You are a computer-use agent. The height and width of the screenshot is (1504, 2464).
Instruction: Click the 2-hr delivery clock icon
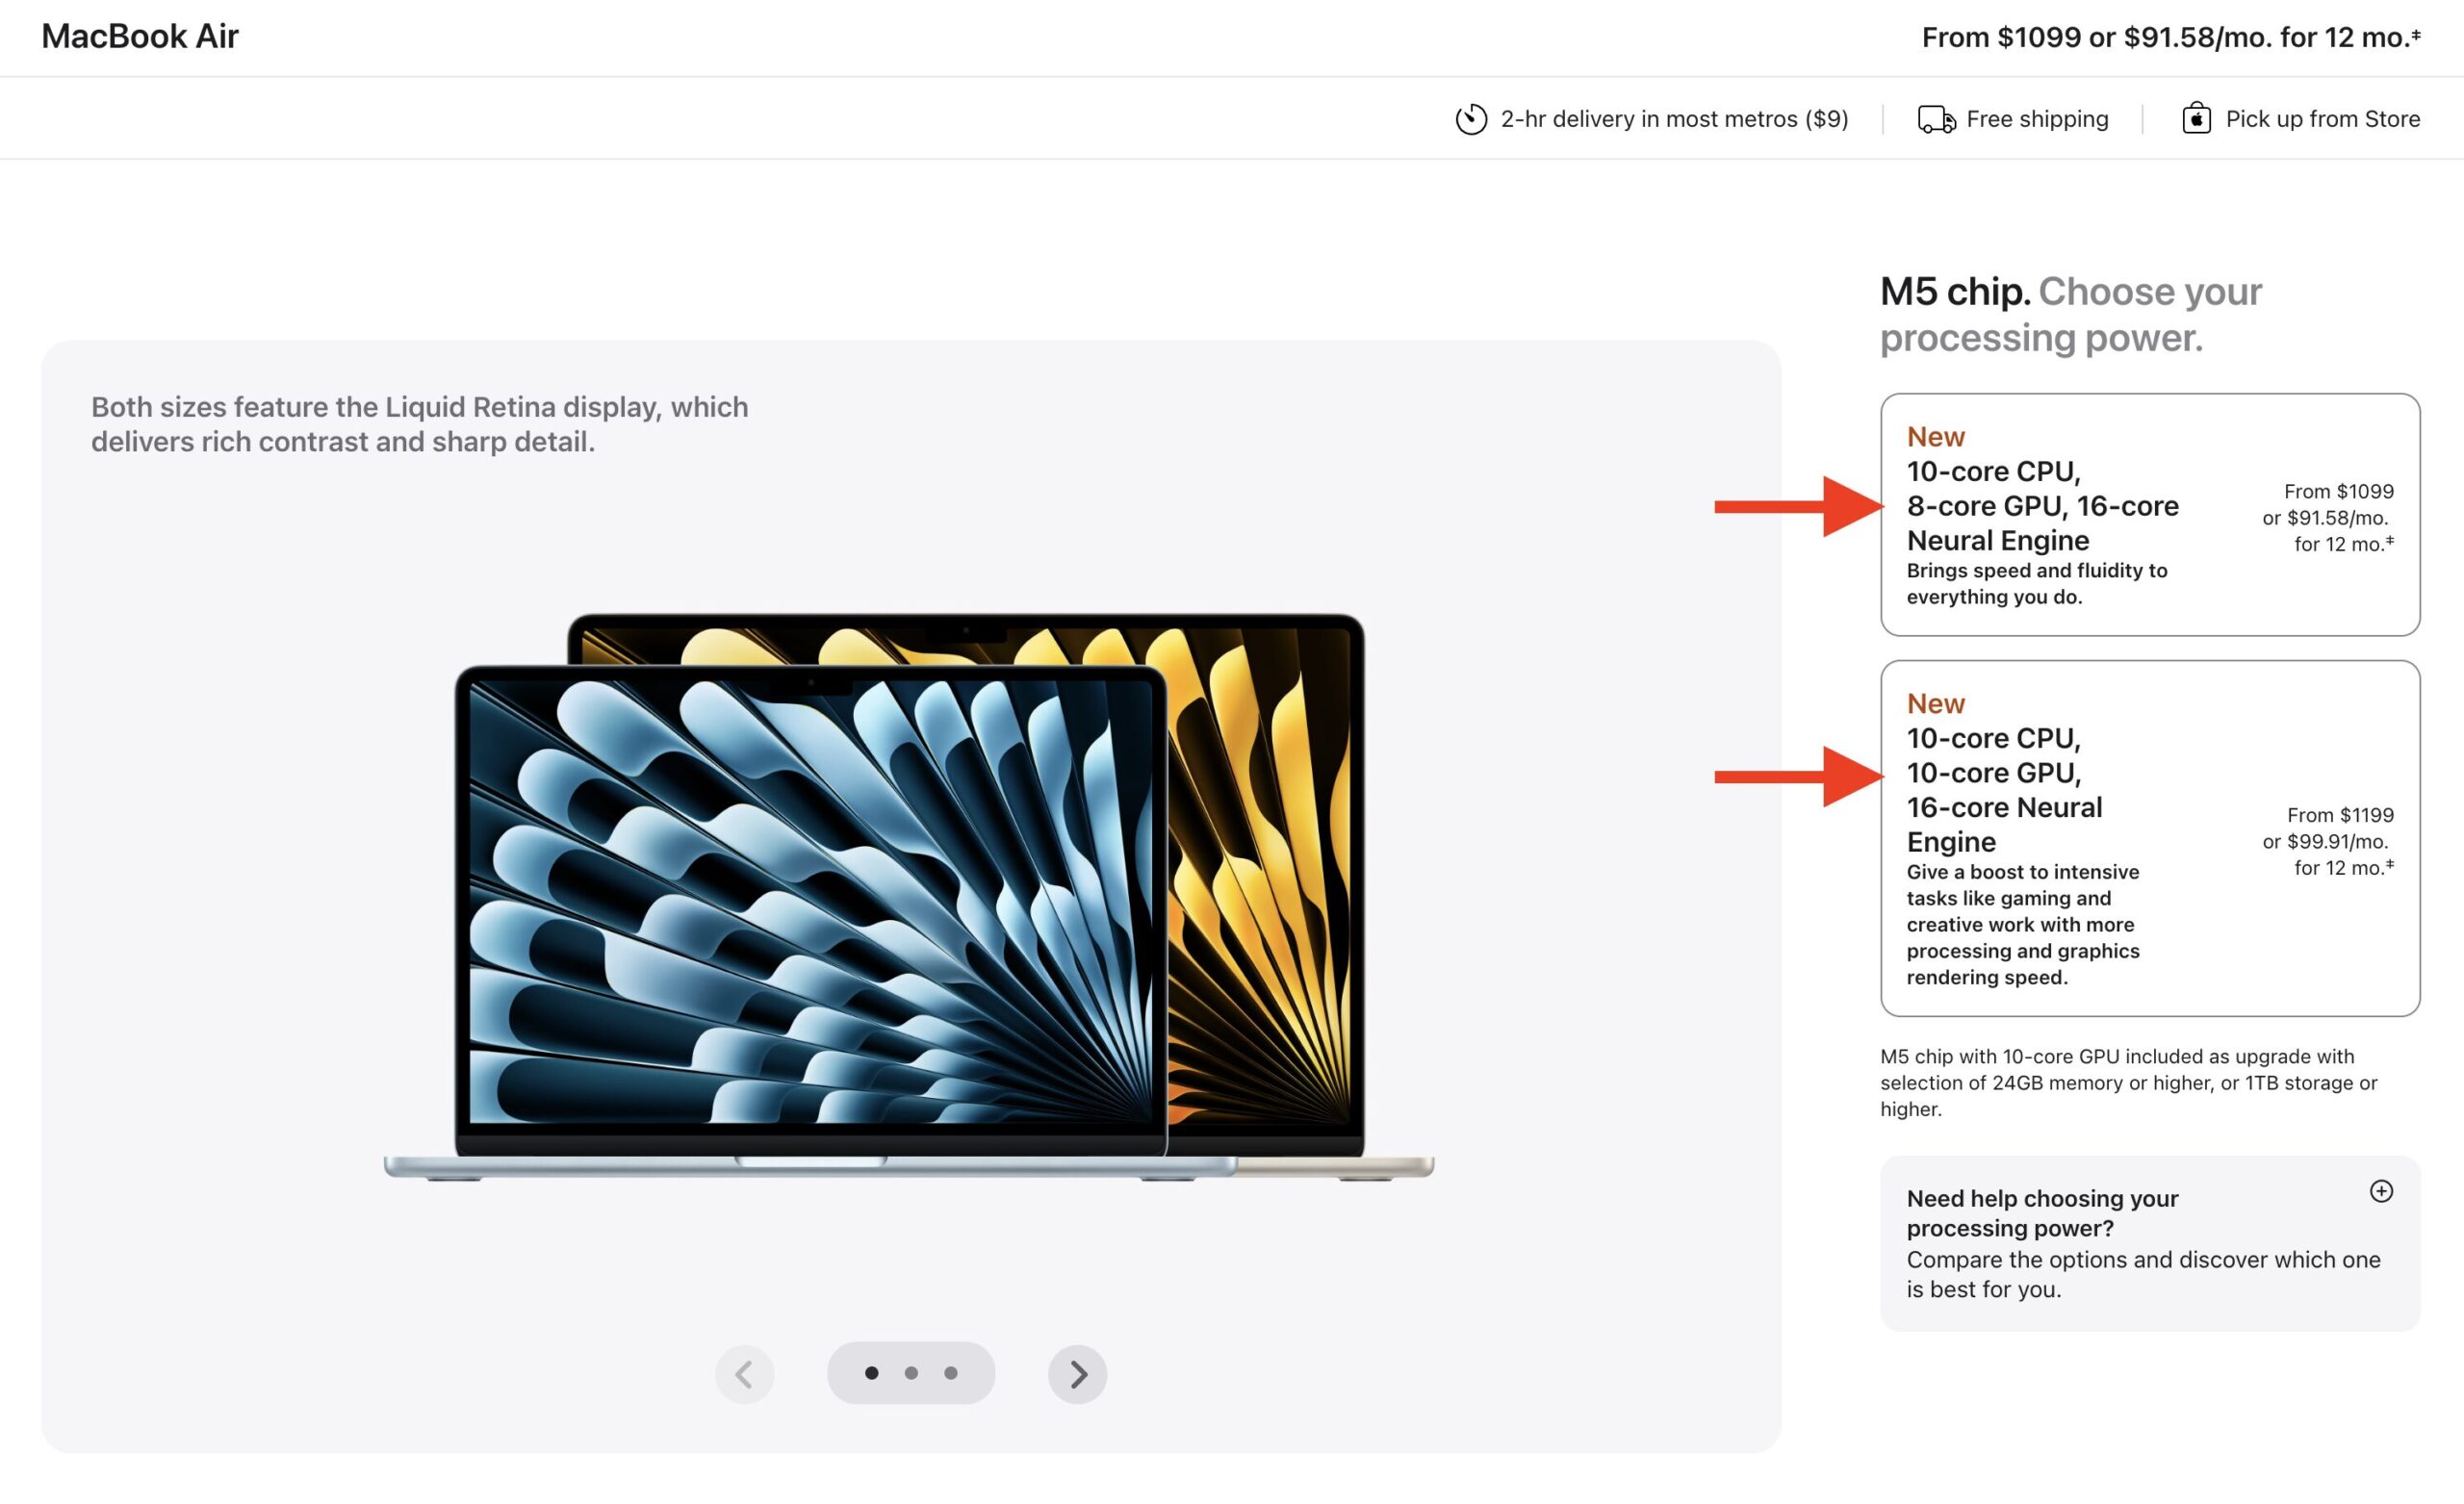(1471, 119)
